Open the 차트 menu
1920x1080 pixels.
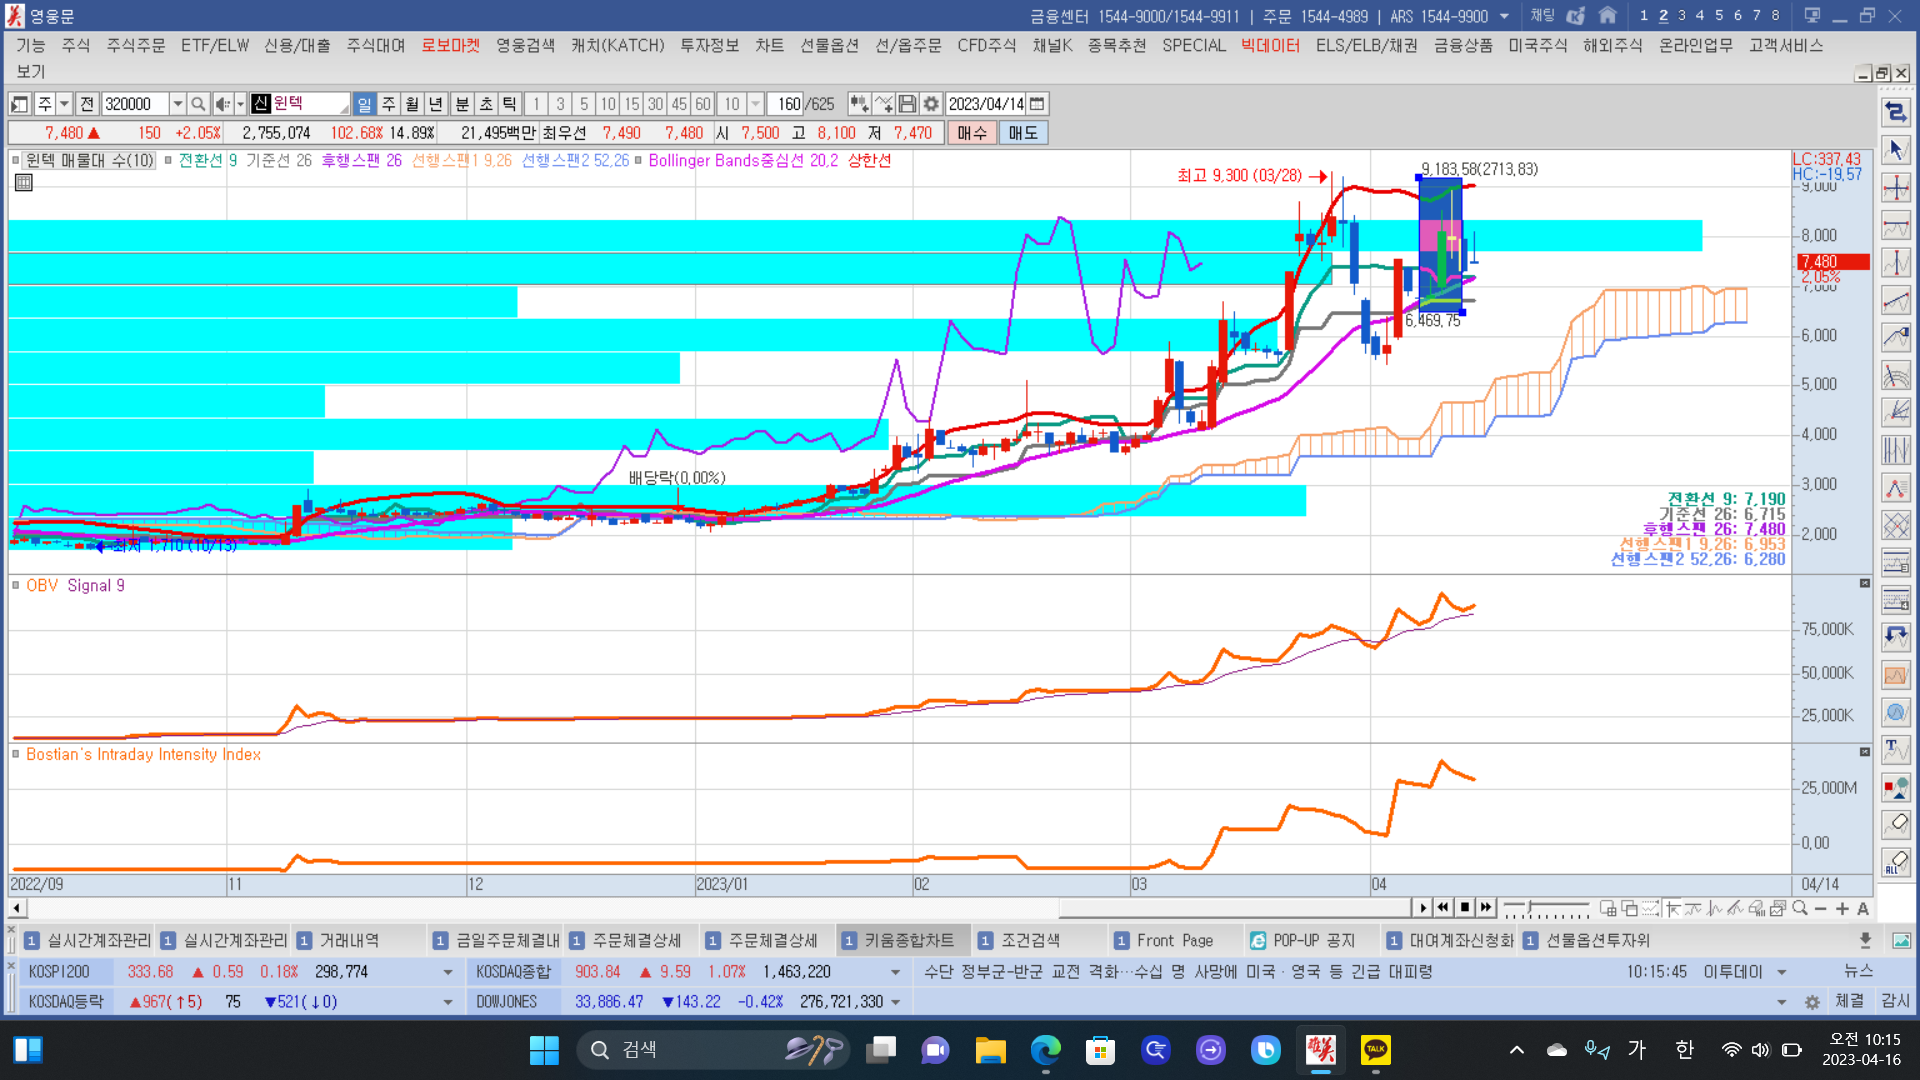click(769, 45)
